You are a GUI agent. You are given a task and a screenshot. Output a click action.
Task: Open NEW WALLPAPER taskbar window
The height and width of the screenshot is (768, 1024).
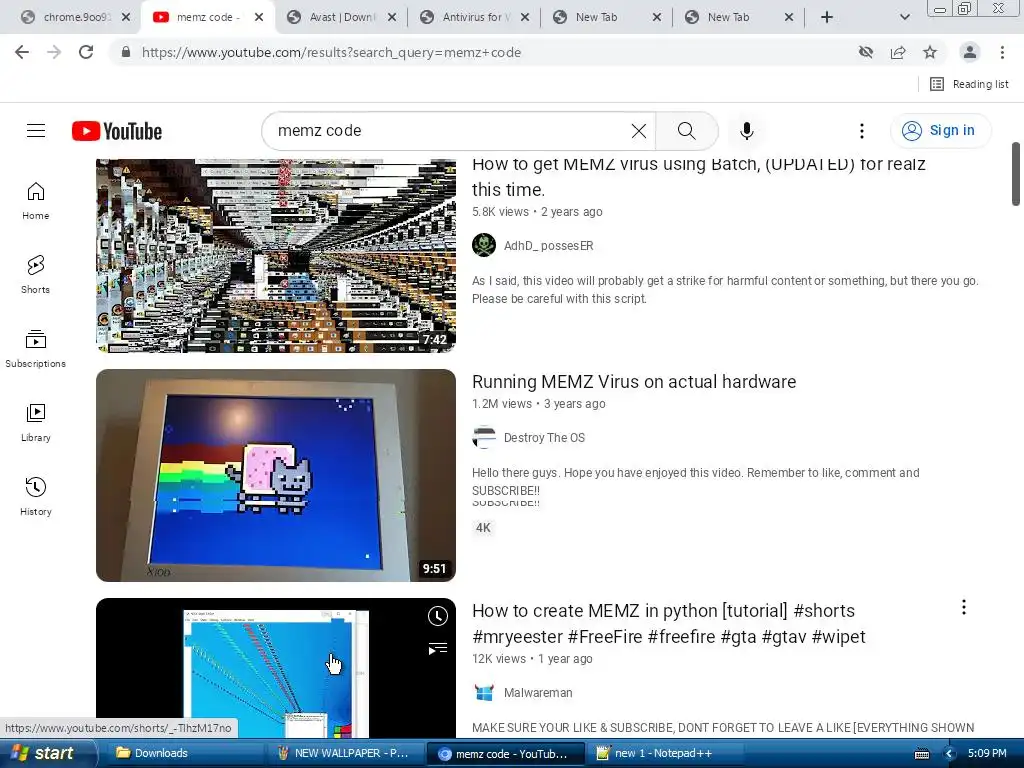(344, 753)
